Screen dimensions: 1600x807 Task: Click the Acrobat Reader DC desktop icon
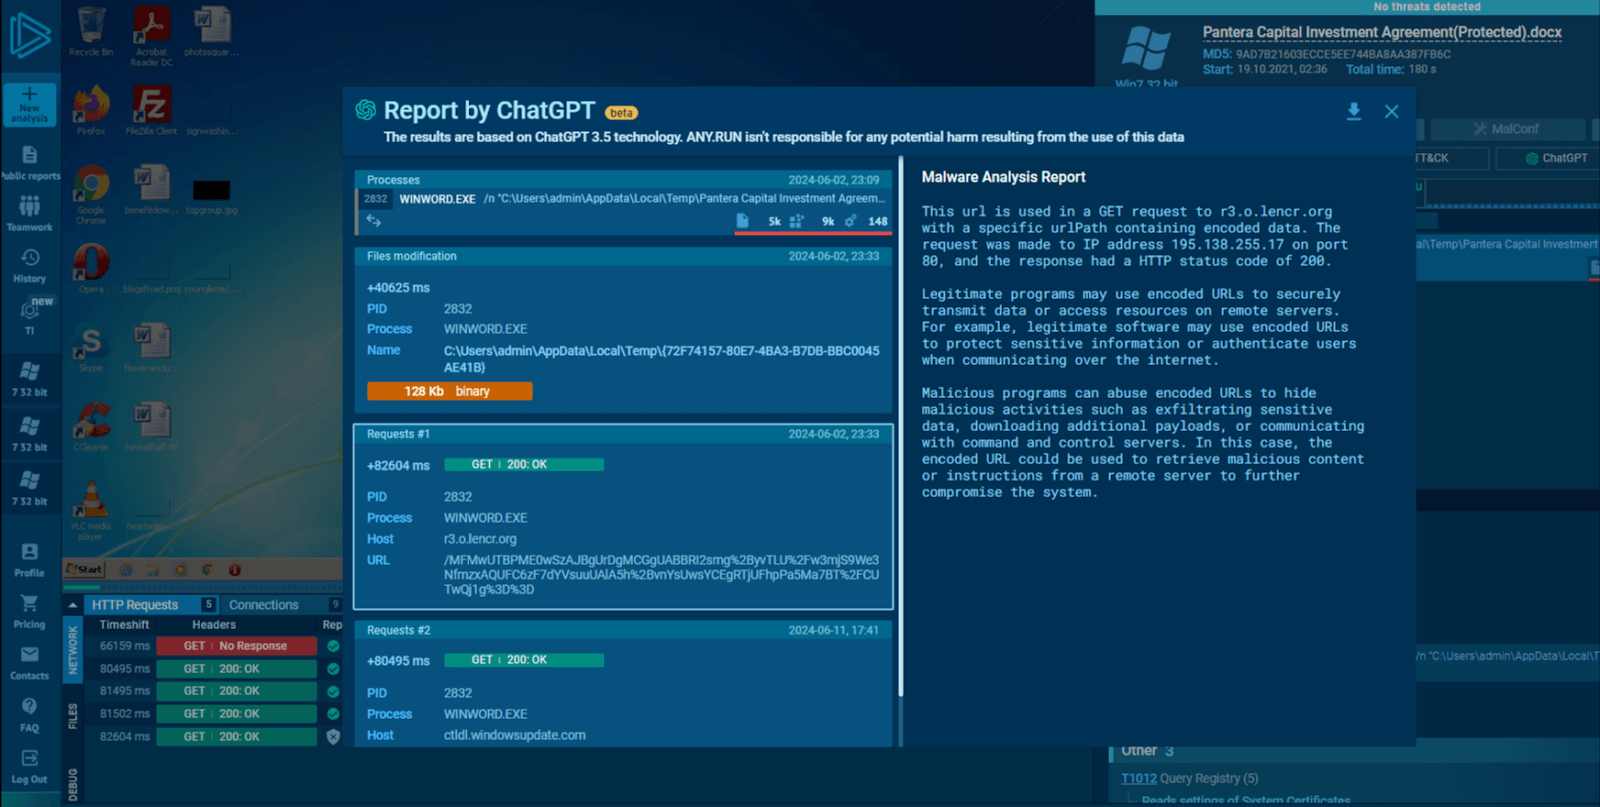tap(152, 36)
